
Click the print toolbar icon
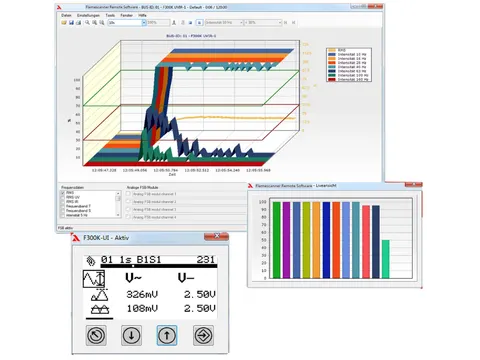pos(78,23)
